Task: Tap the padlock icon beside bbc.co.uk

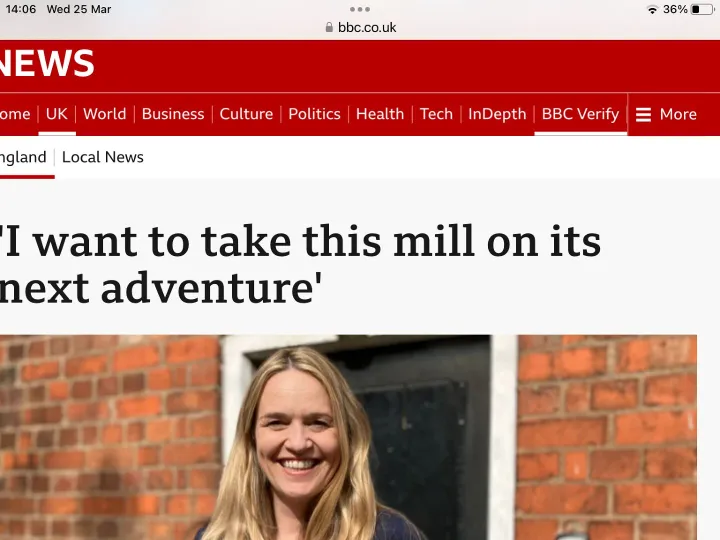Action: point(329,28)
